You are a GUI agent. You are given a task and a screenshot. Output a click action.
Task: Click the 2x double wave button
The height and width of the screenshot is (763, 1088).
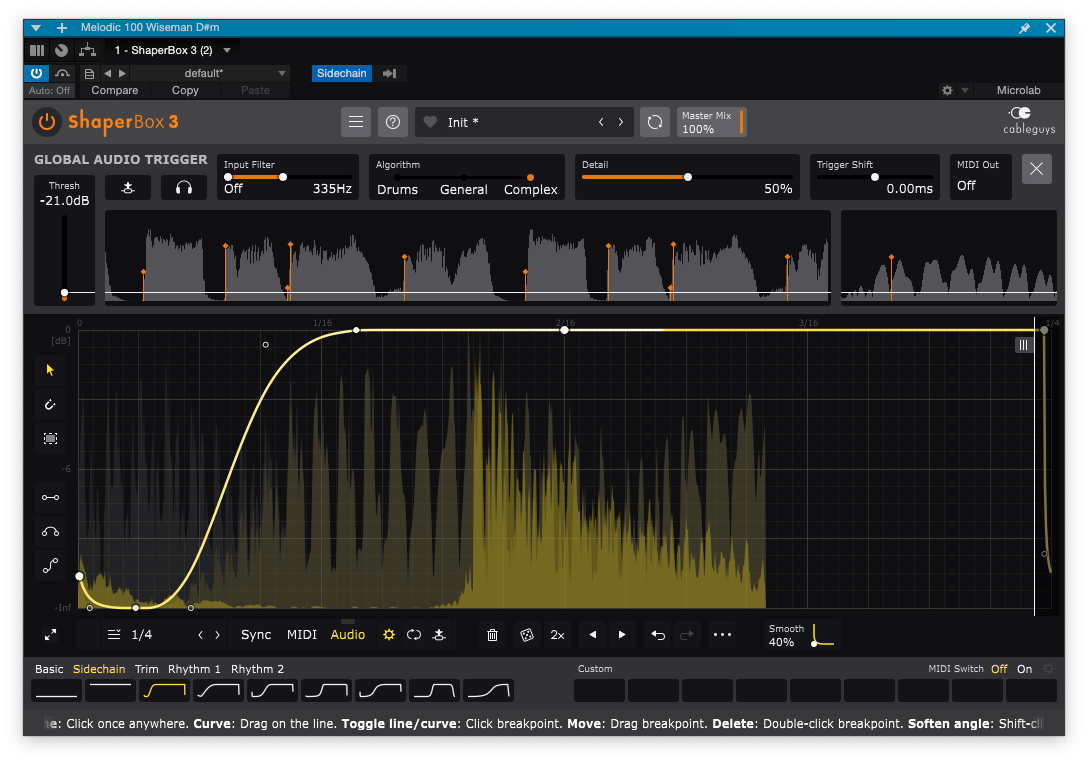point(557,635)
